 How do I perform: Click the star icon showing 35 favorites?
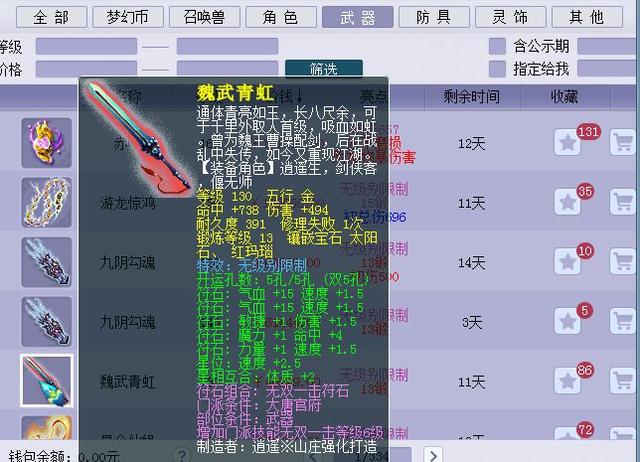pos(568,202)
